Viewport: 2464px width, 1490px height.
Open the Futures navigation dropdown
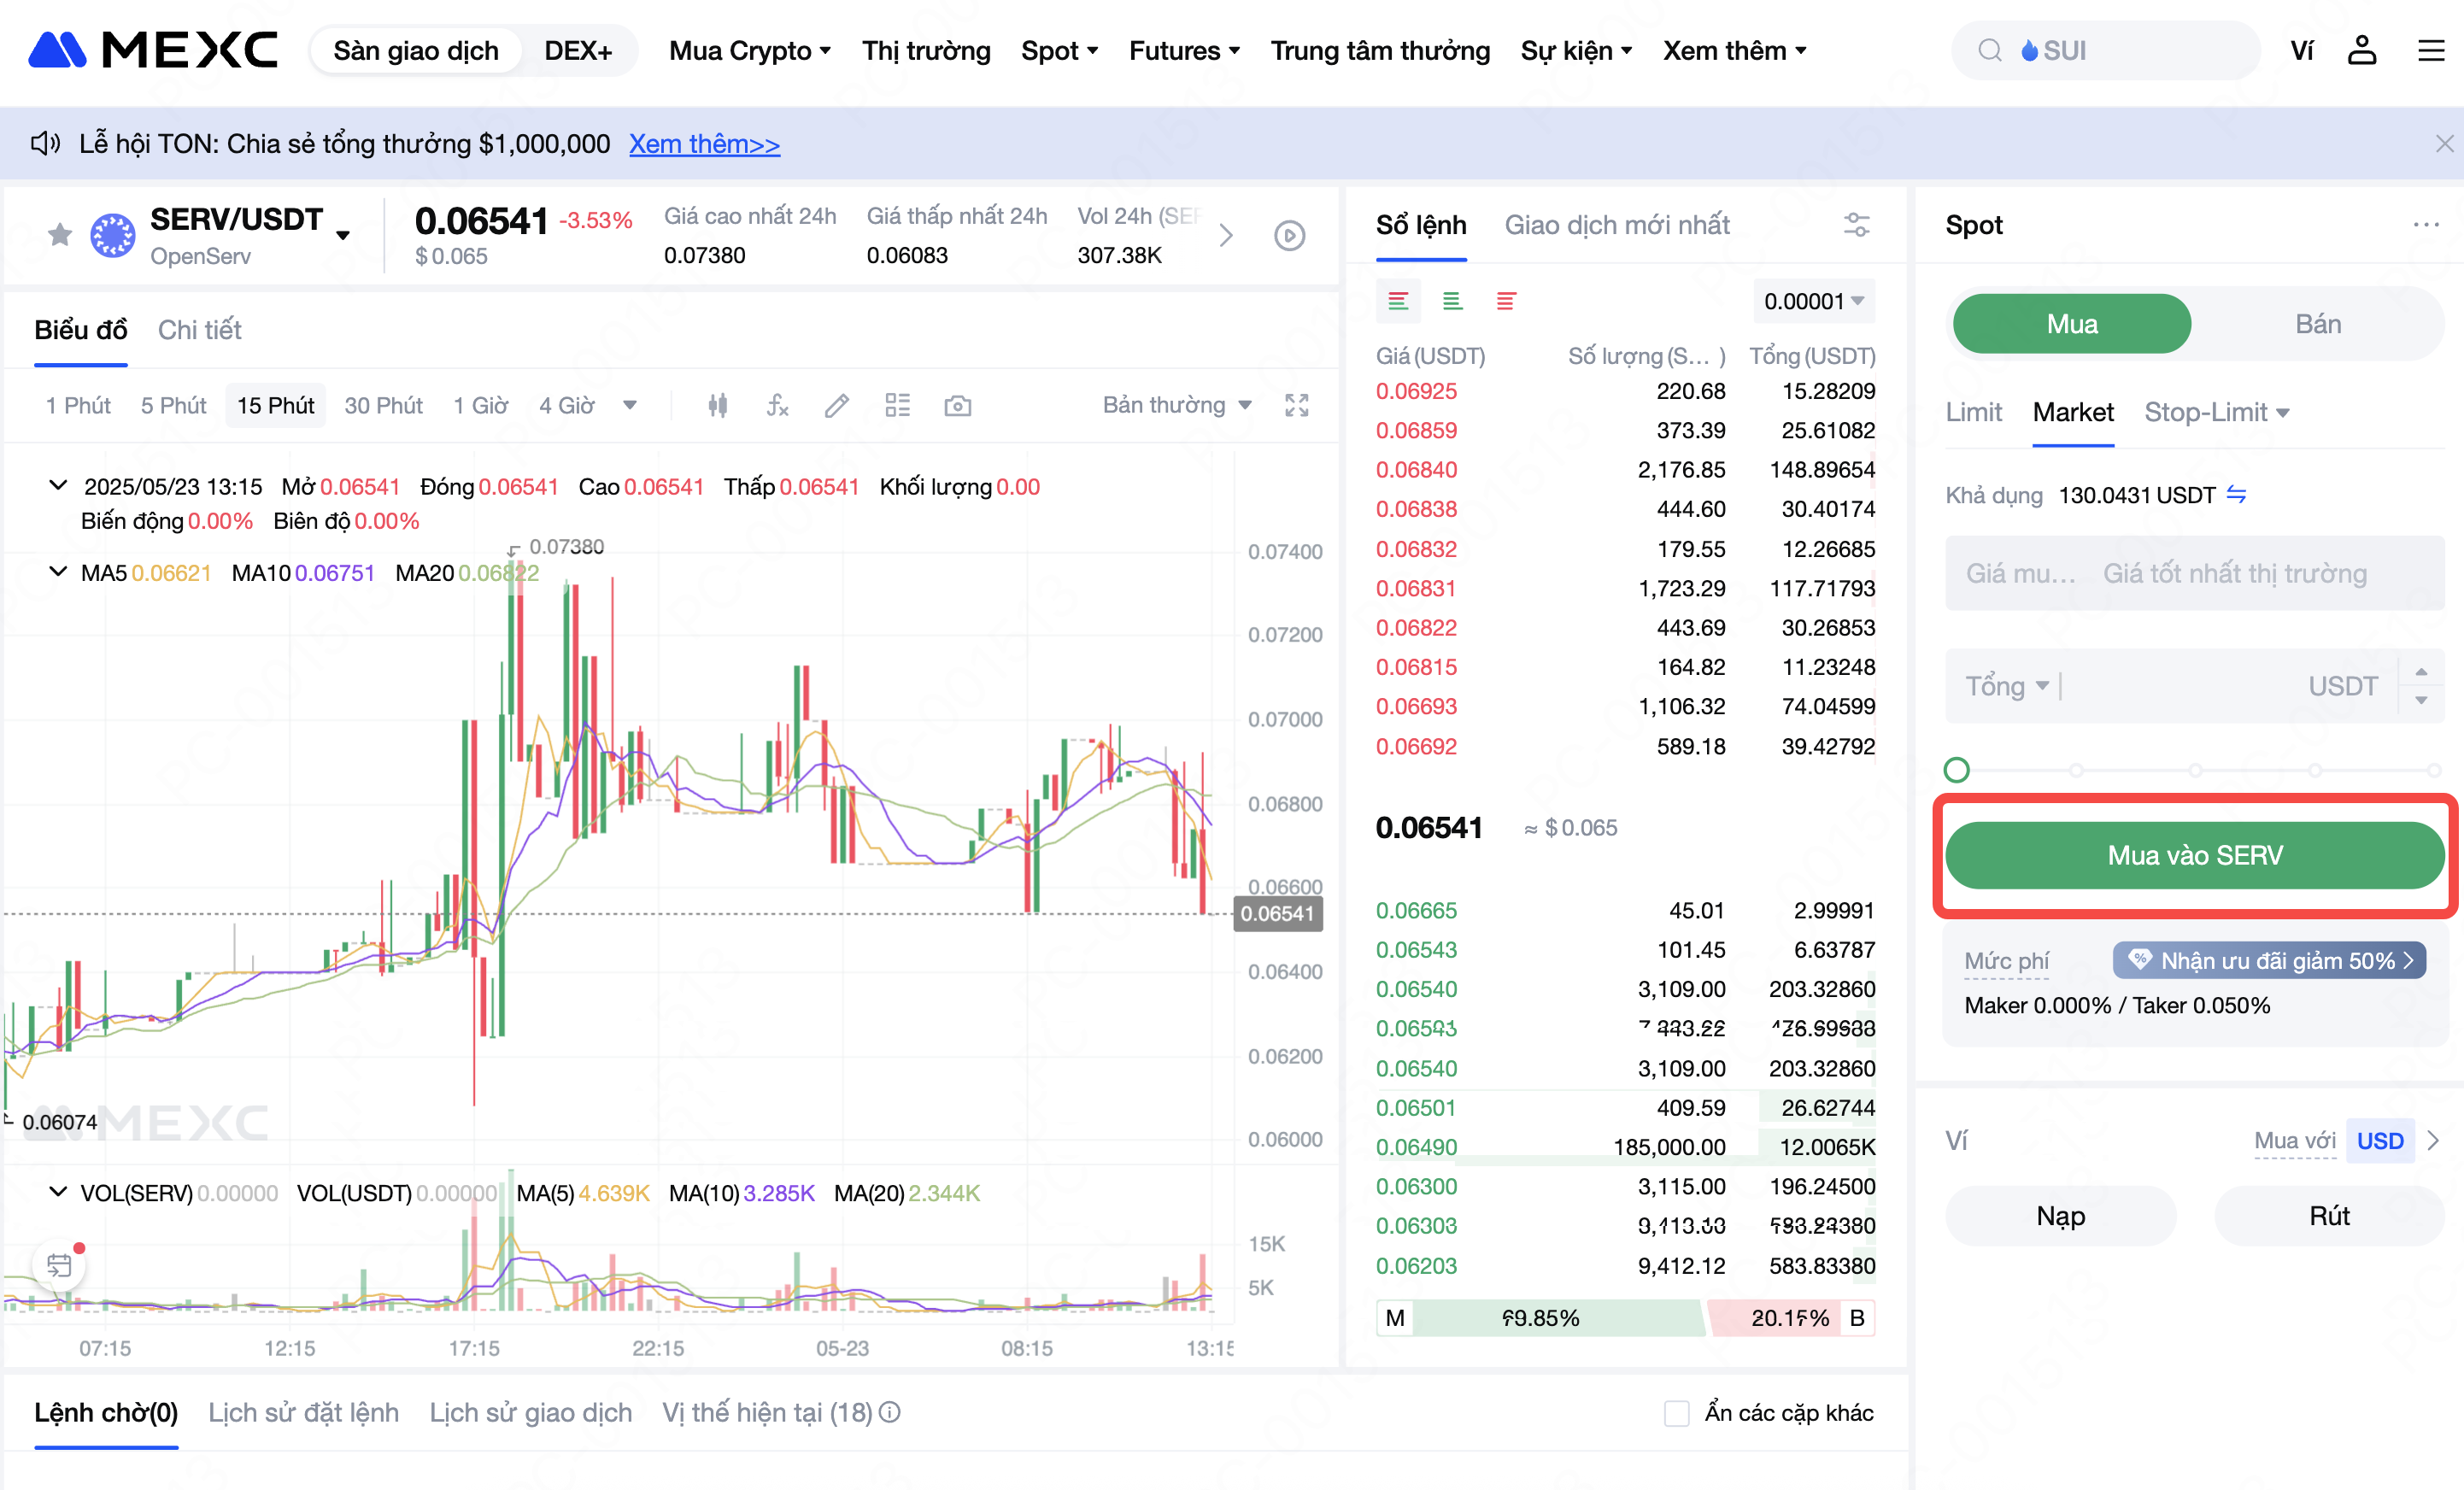[1184, 50]
